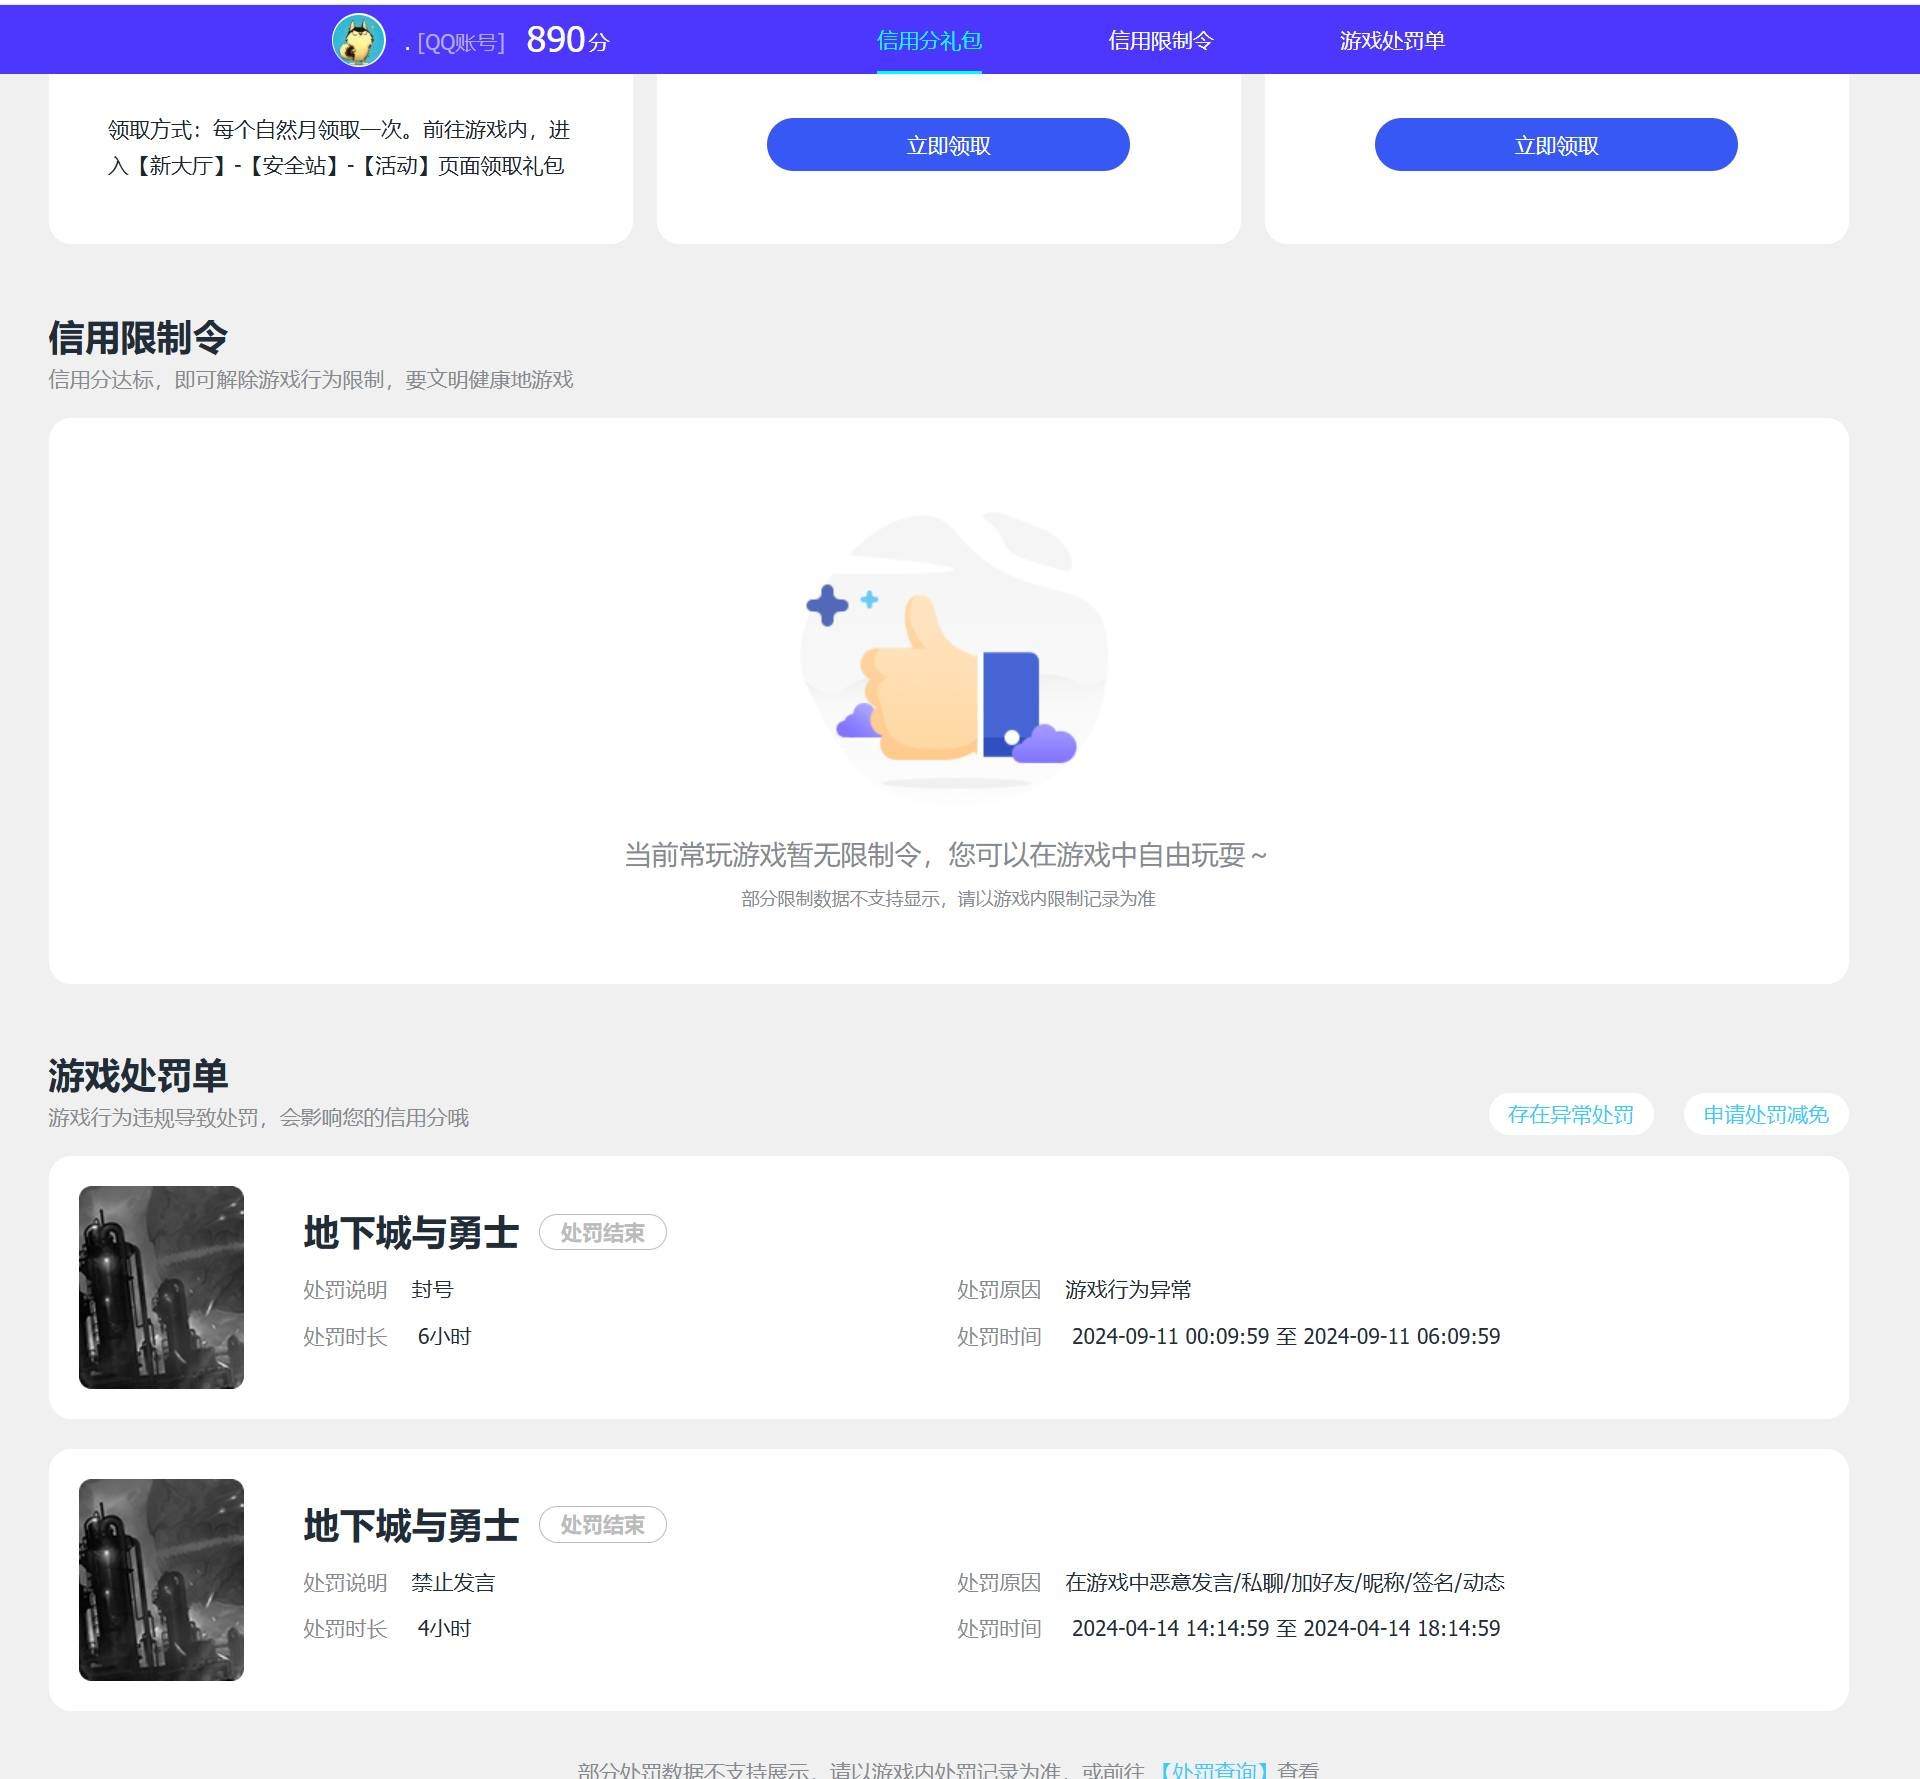1920x1779 pixels.
Task: Click the 2024-09-11 penalty time range
Action: pyautogui.click(x=1286, y=1336)
